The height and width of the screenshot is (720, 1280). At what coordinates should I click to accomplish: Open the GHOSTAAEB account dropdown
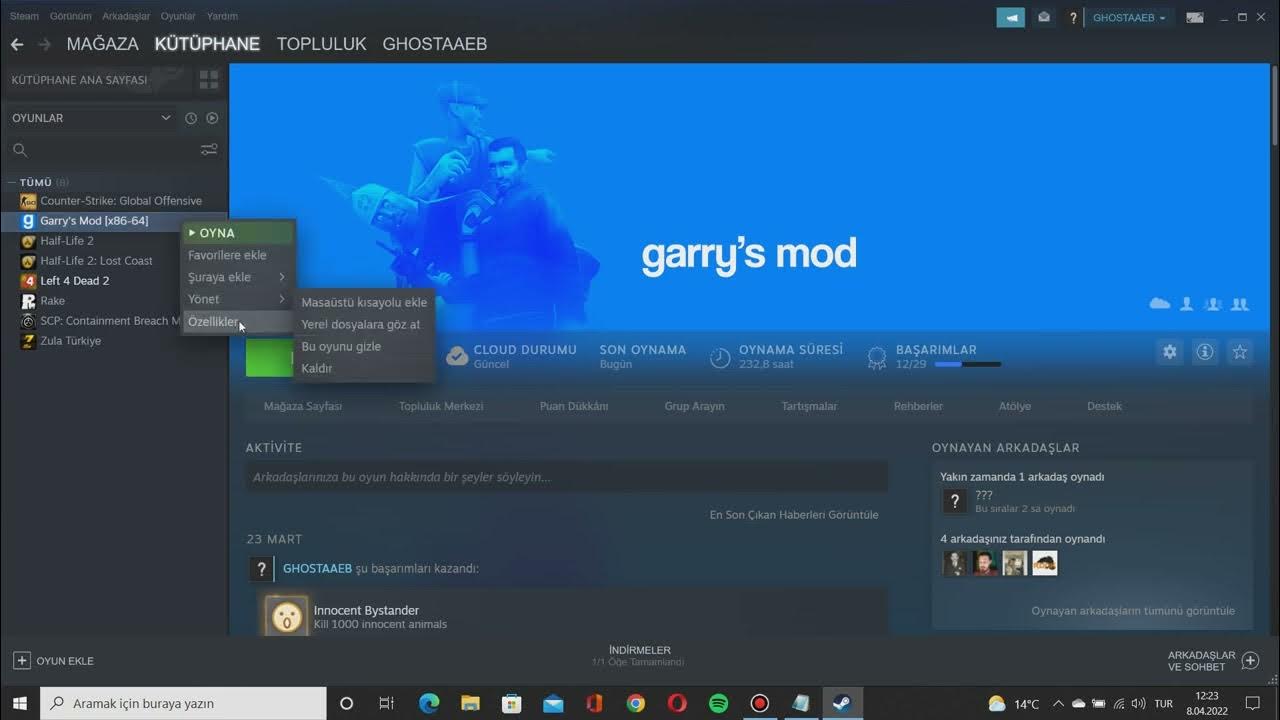1129,18
